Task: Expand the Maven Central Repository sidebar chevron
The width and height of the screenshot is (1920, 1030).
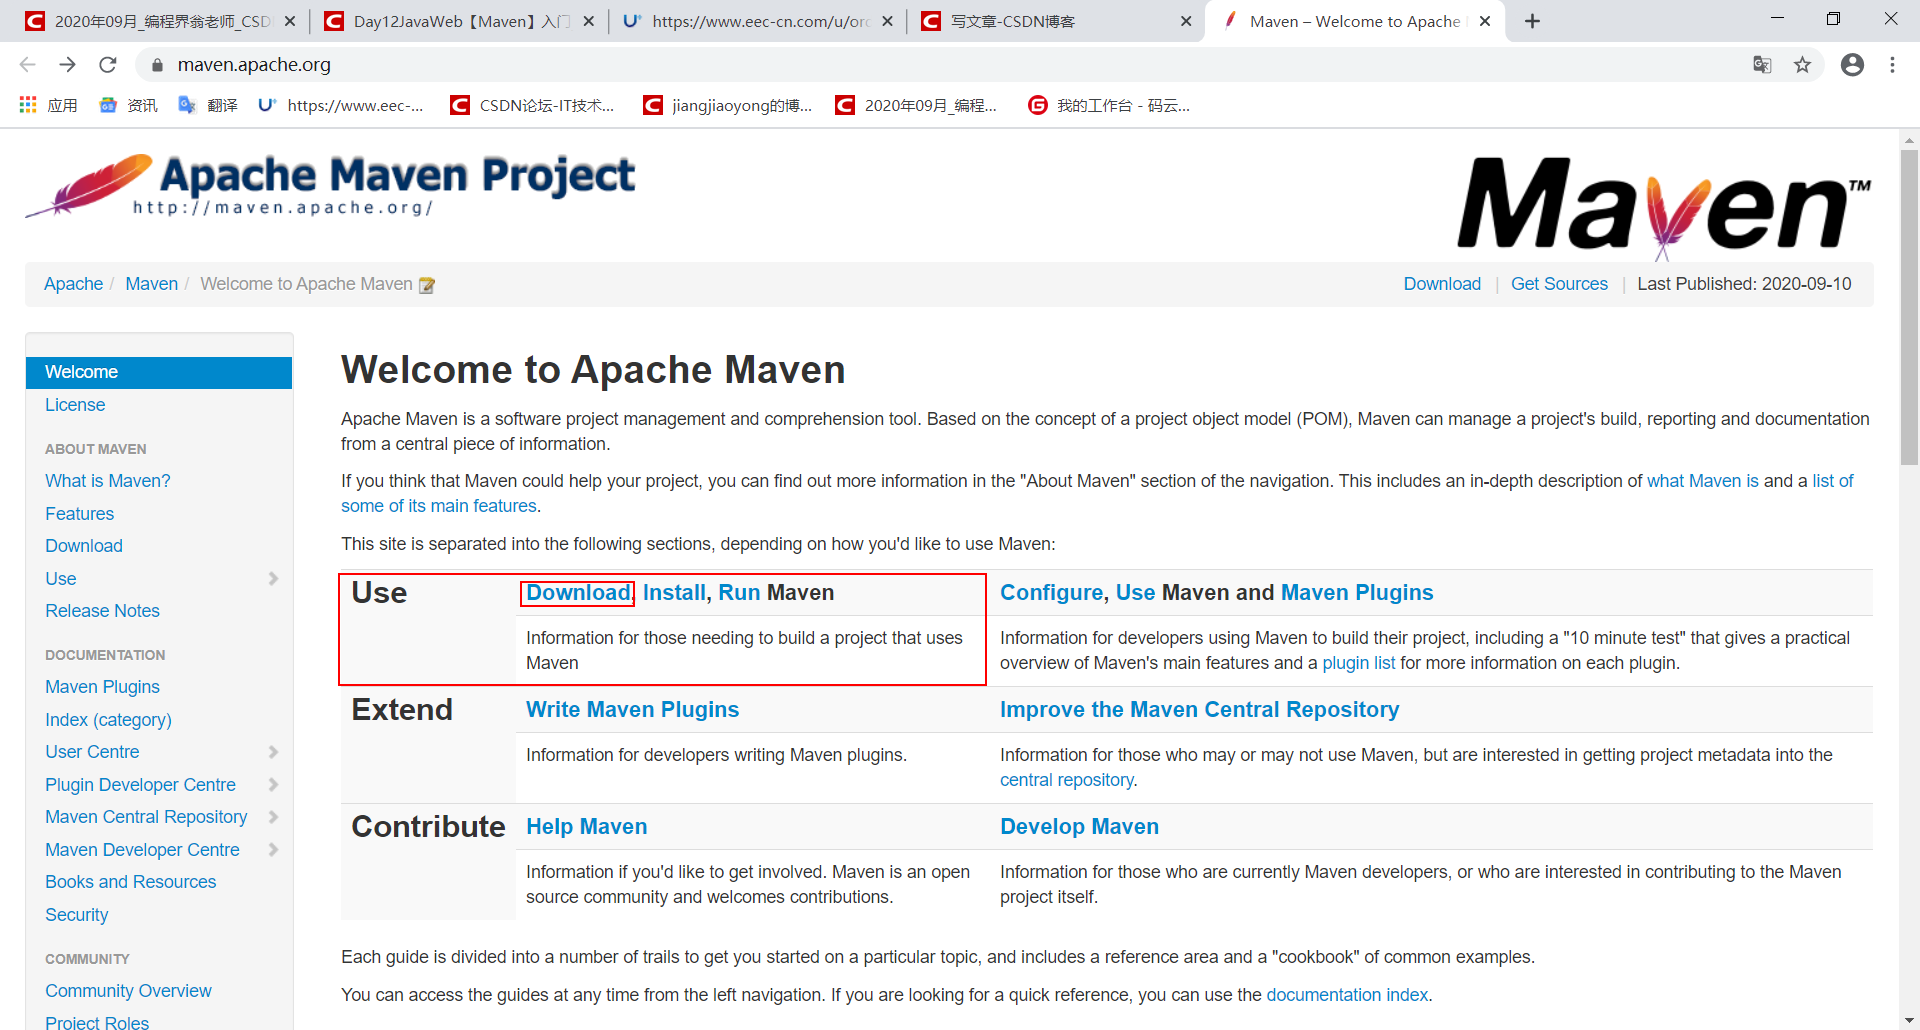Action: [273, 817]
